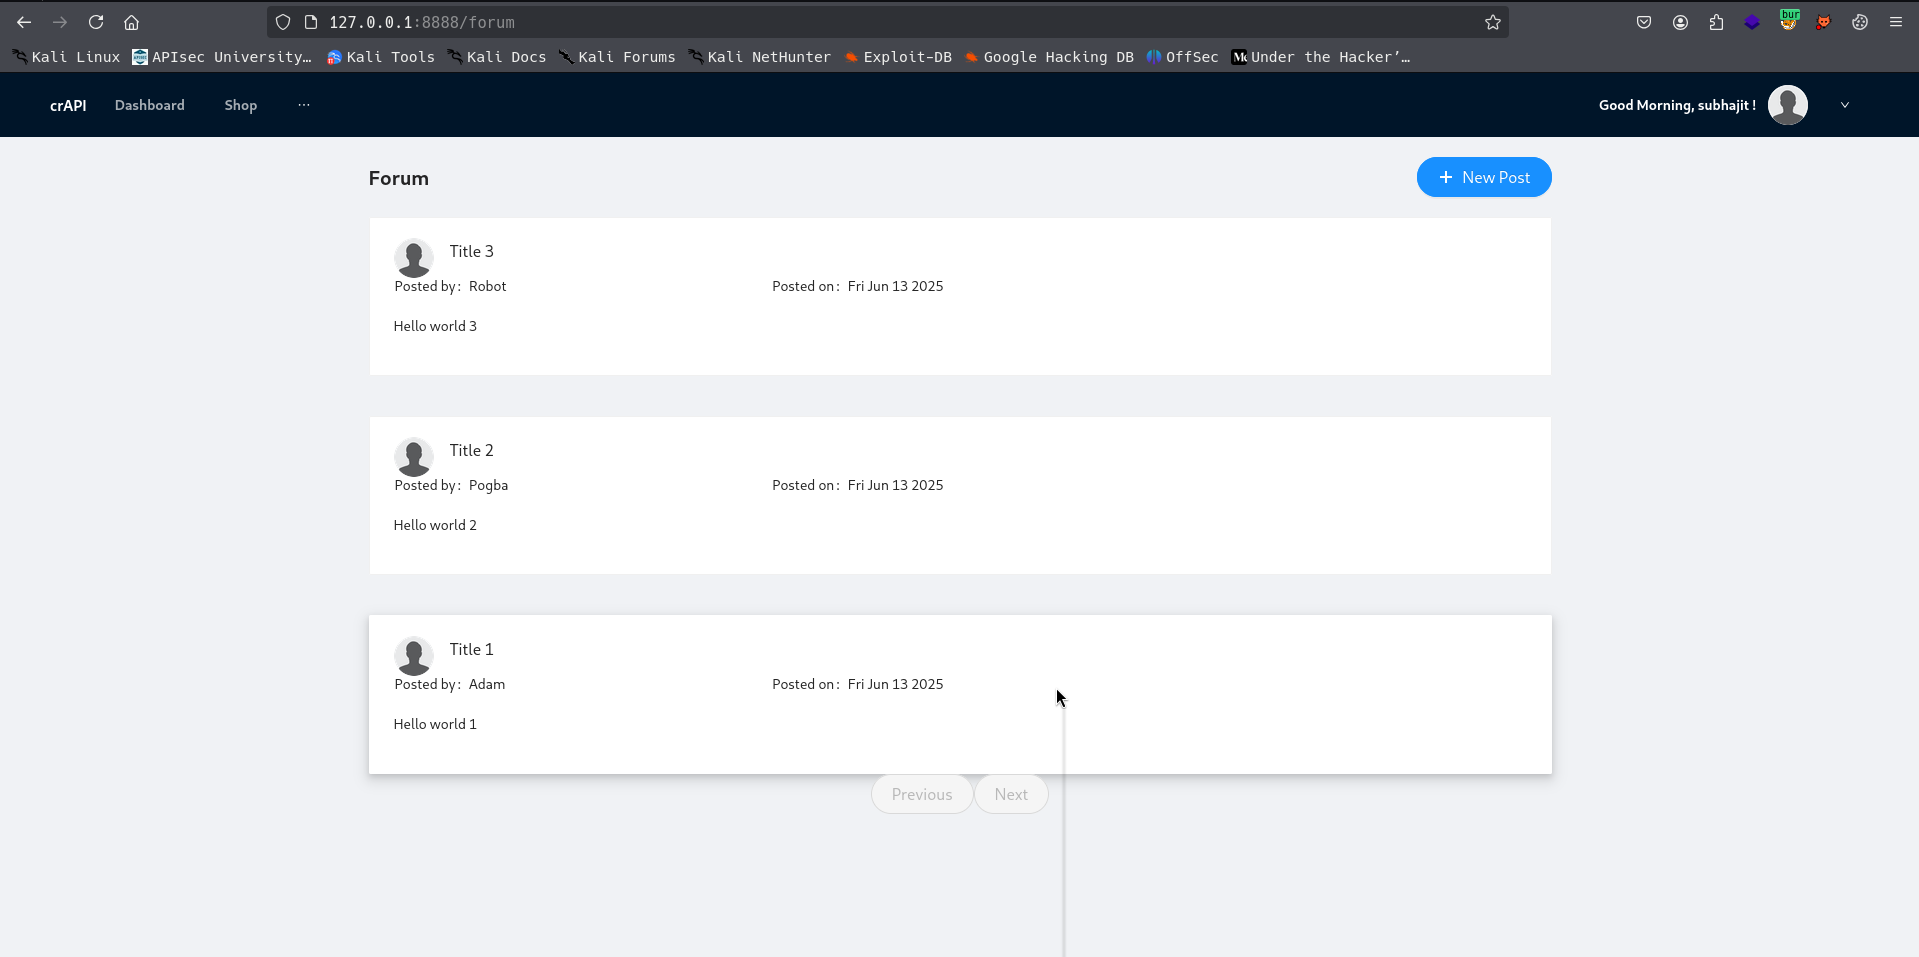Click the page info icon in address bar
1919x957 pixels.
coord(311,22)
